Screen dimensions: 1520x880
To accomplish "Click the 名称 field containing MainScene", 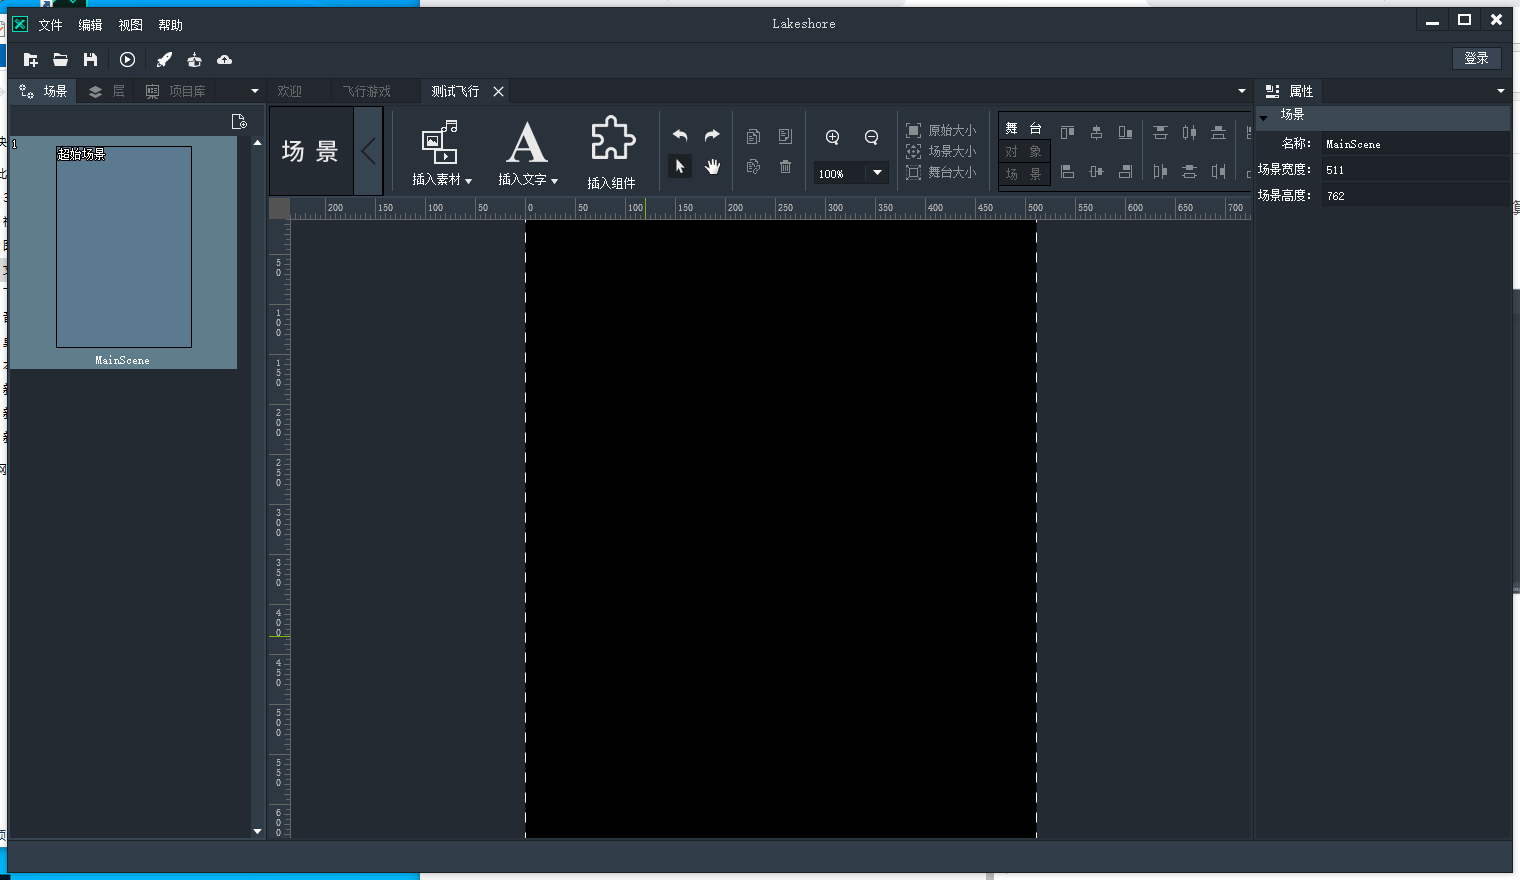I will coord(1415,144).
